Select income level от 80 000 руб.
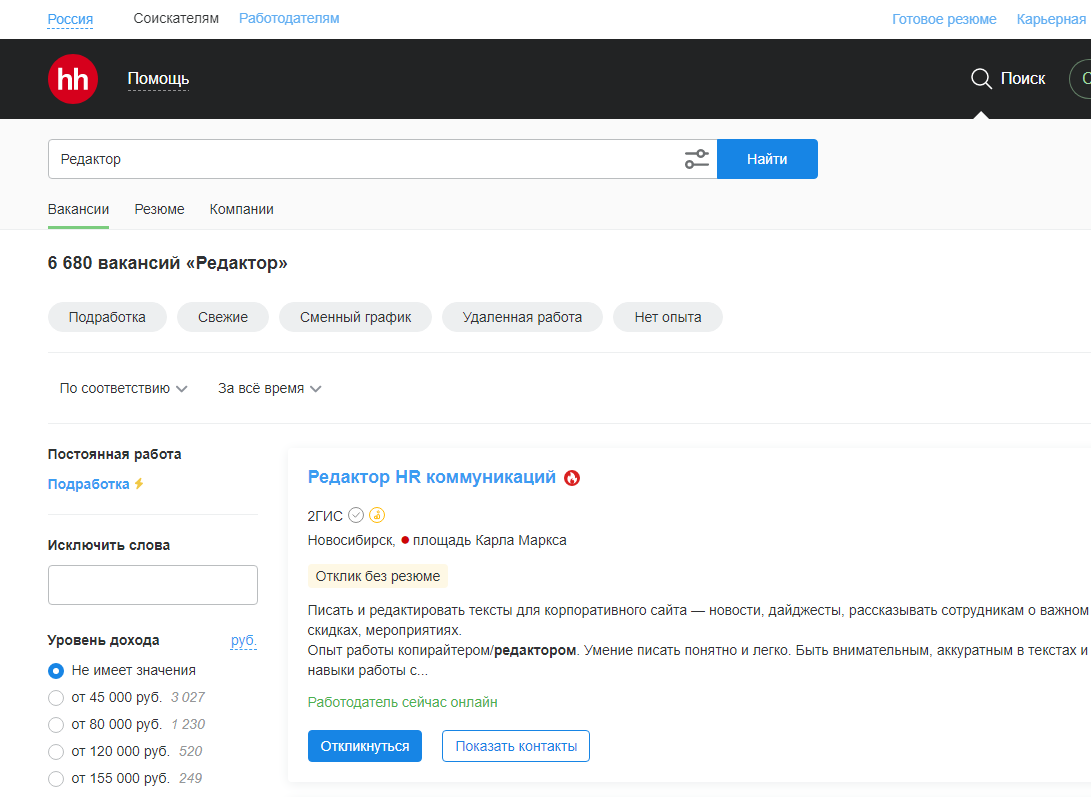Viewport: 1091px width, 797px height. point(56,724)
